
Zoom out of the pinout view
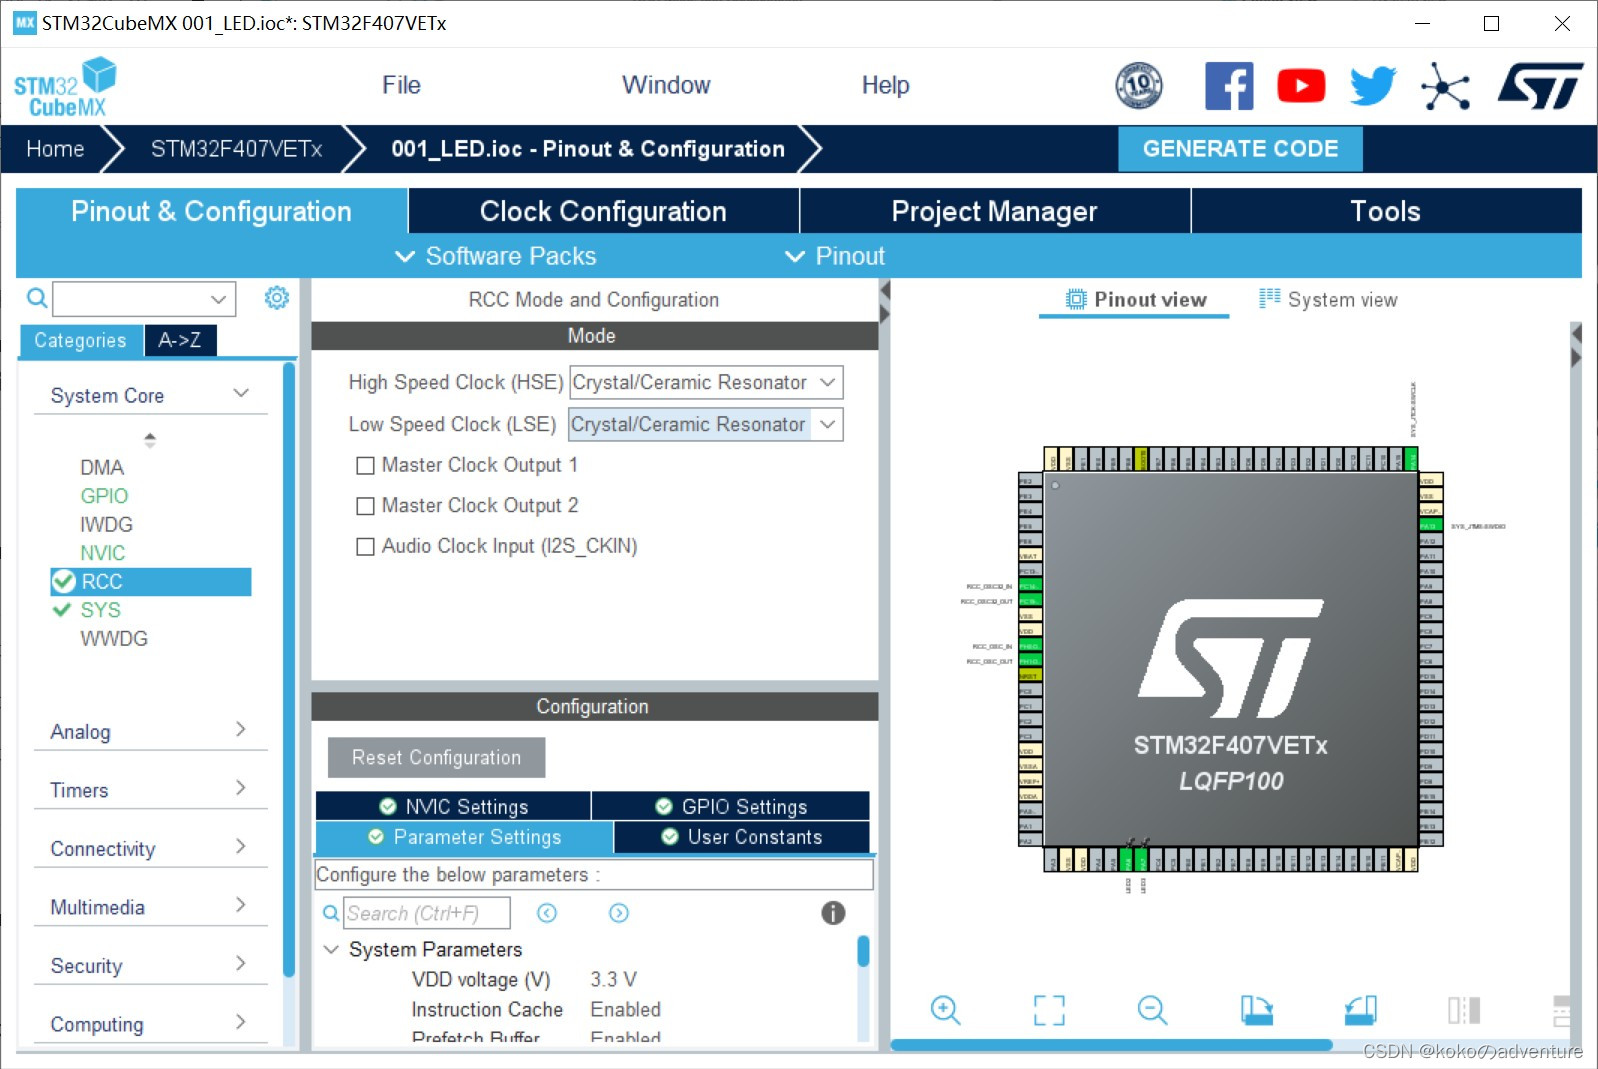[x=1152, y=1010]
